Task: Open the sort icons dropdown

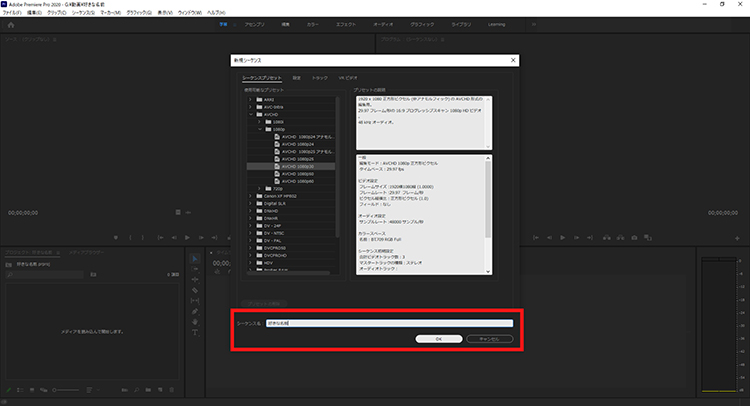Action: click(x=91, y=390)
